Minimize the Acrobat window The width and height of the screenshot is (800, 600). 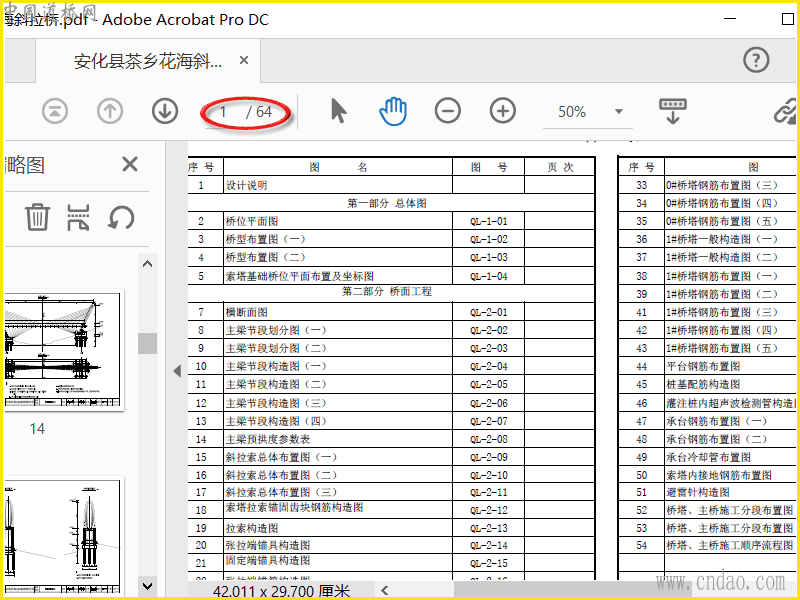[730, 18]
